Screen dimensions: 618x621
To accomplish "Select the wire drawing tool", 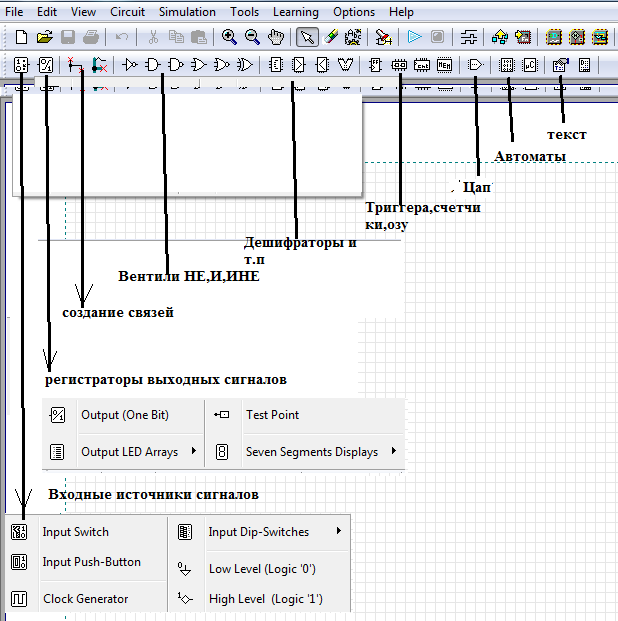I will click(74, 65).
